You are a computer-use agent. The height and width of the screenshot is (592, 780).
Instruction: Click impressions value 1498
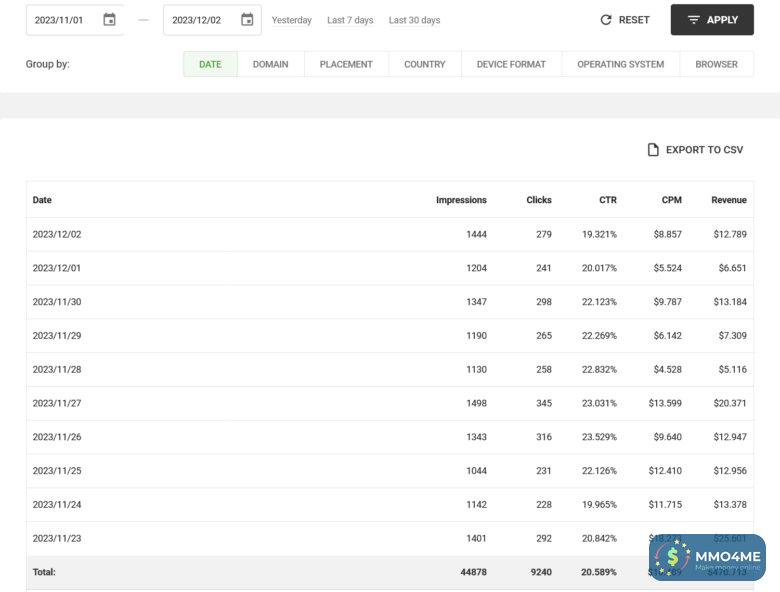477,403
